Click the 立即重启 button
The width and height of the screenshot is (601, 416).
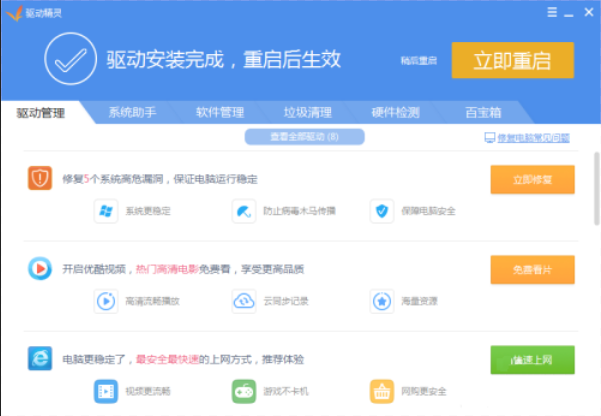[x=512, y=60]
